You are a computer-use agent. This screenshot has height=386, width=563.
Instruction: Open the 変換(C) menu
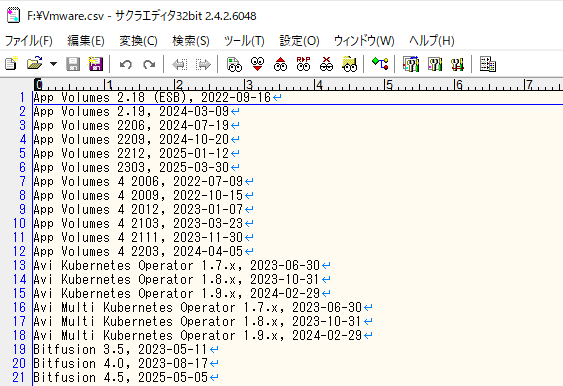(138, 41)
